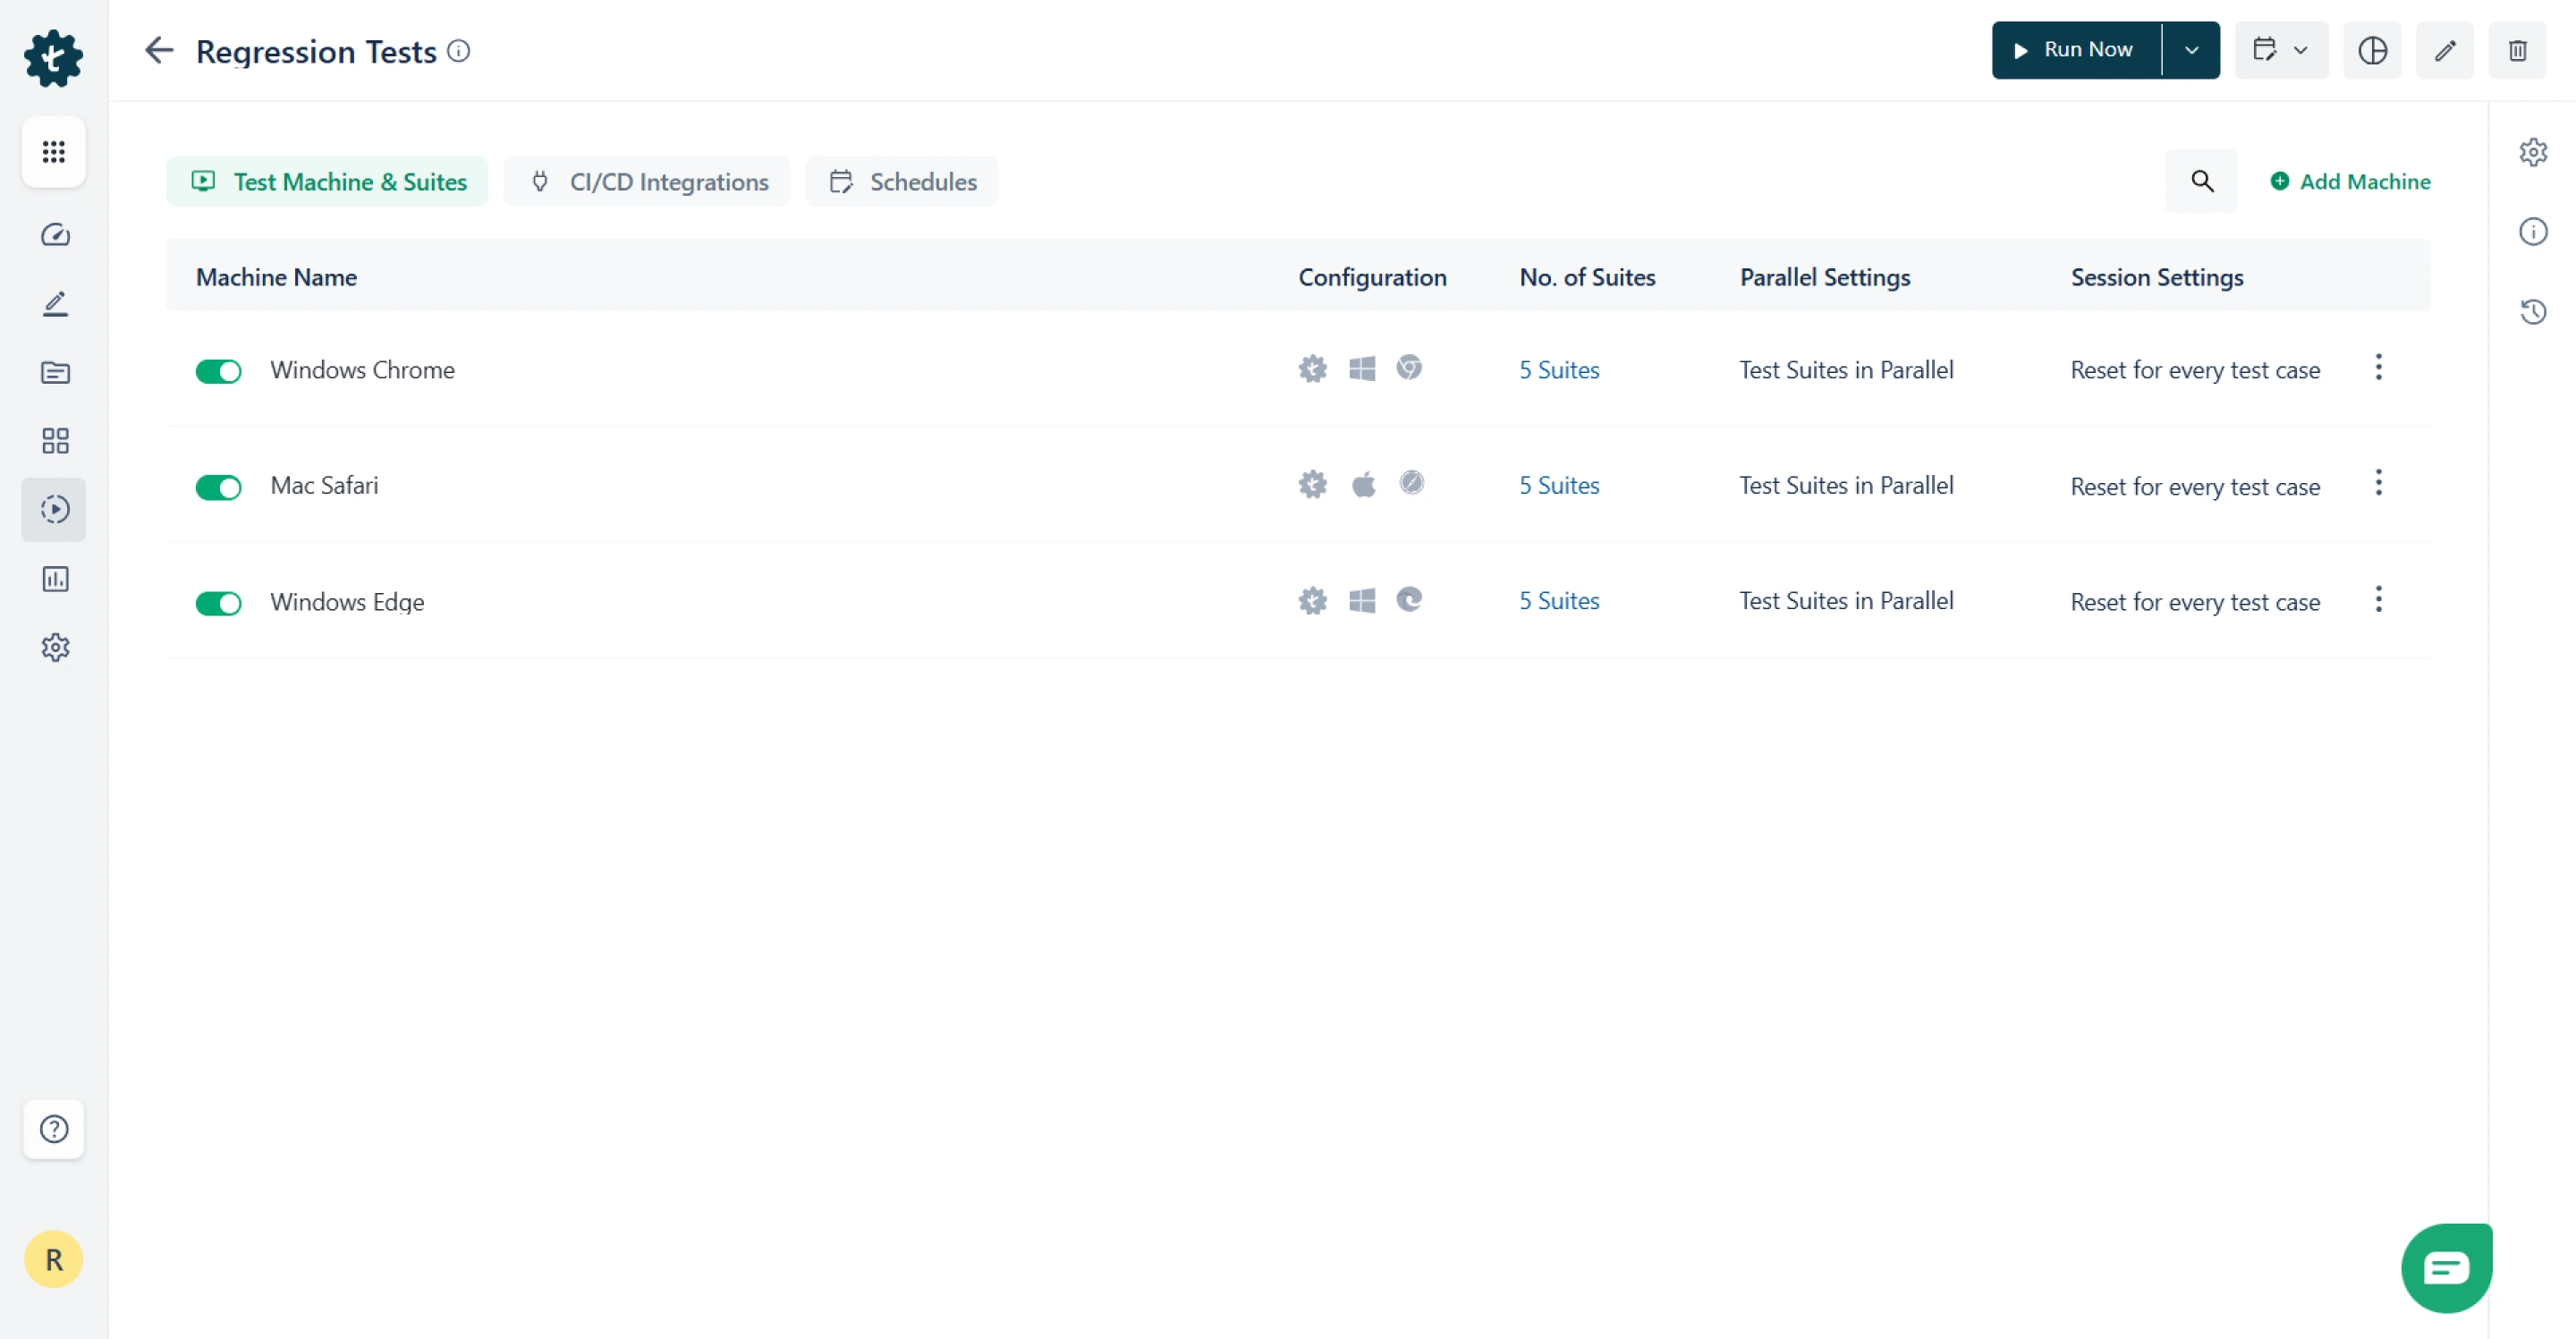Toggle off the Mac Safari machine

pyautogui.click(x=218, y=487)
